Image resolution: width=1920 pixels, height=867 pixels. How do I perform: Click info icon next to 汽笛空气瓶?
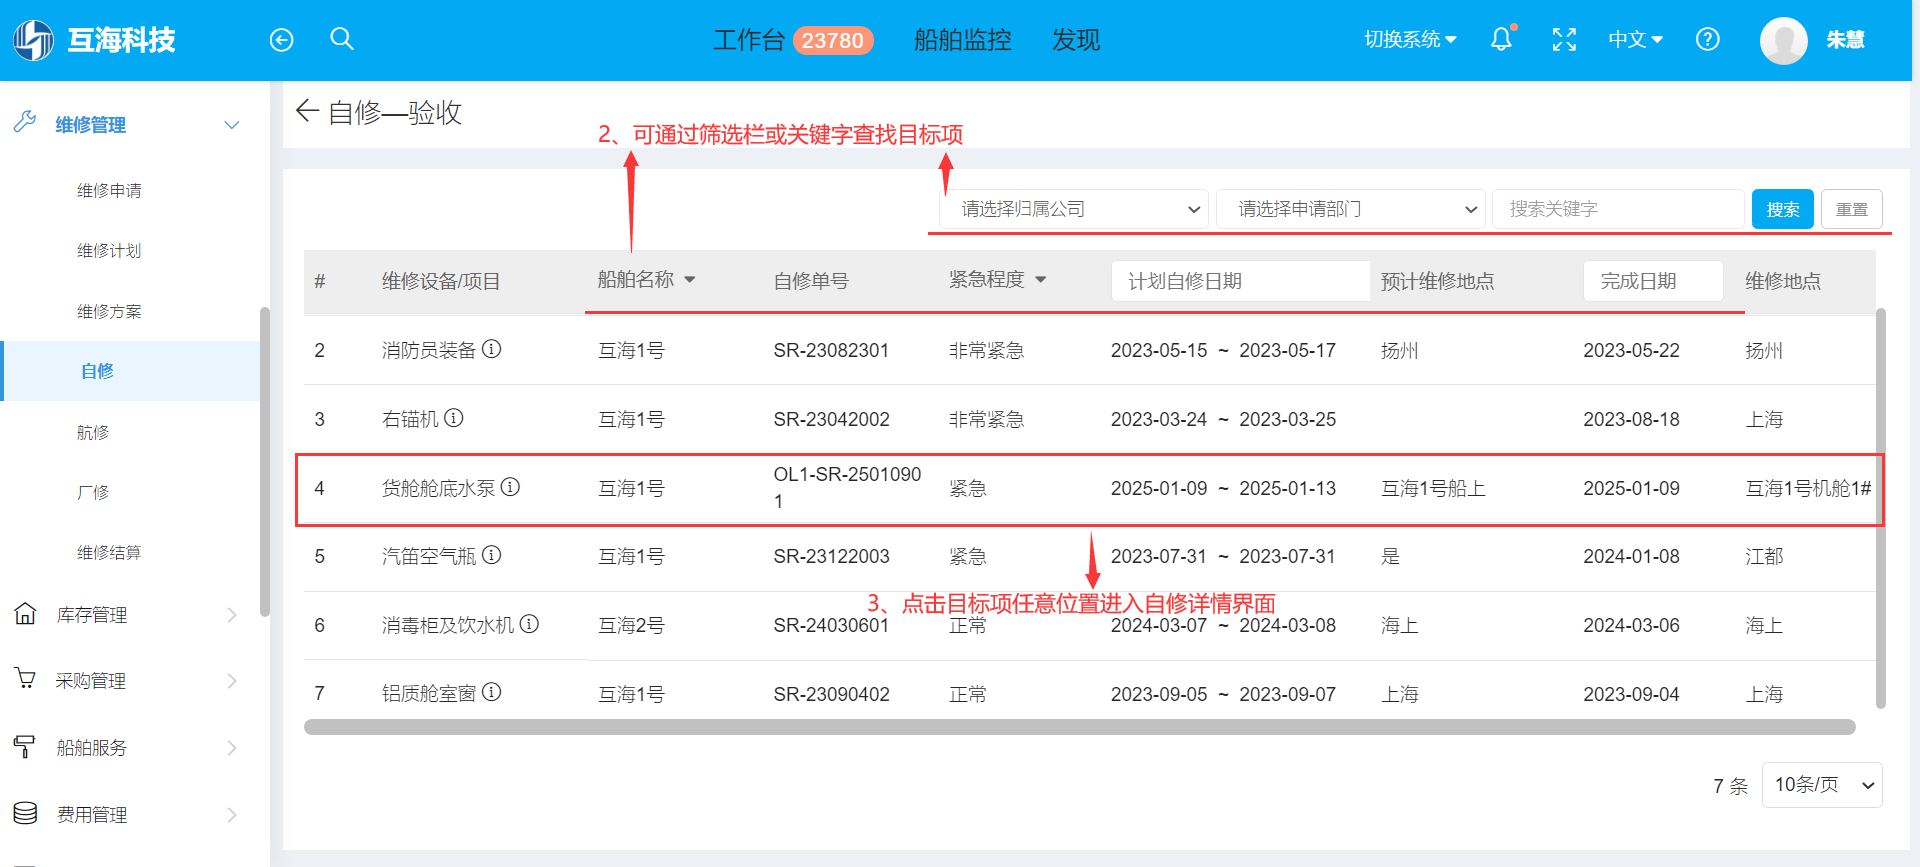[492, 555]
